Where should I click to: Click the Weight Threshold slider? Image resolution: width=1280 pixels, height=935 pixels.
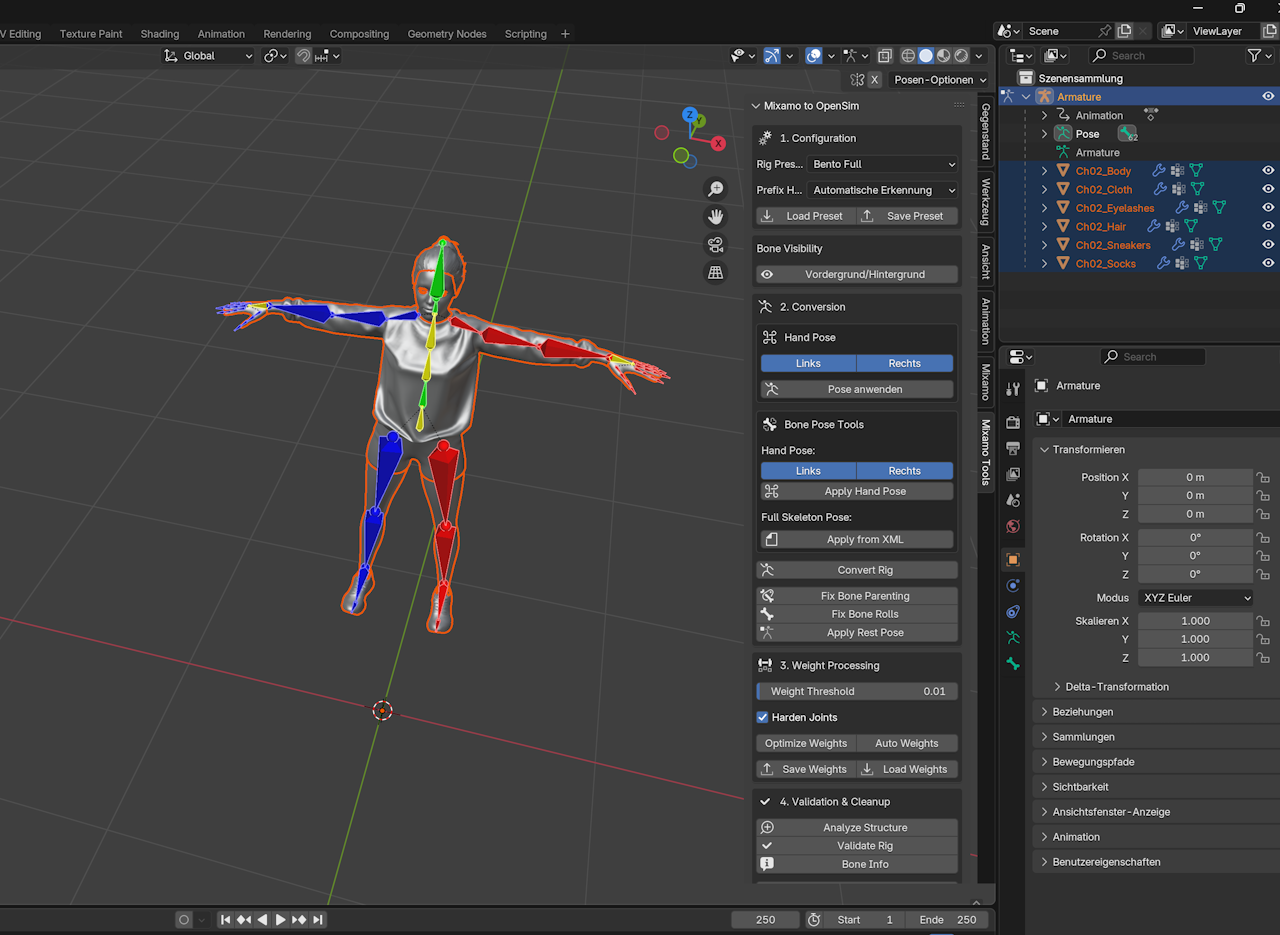pos(857,691)
